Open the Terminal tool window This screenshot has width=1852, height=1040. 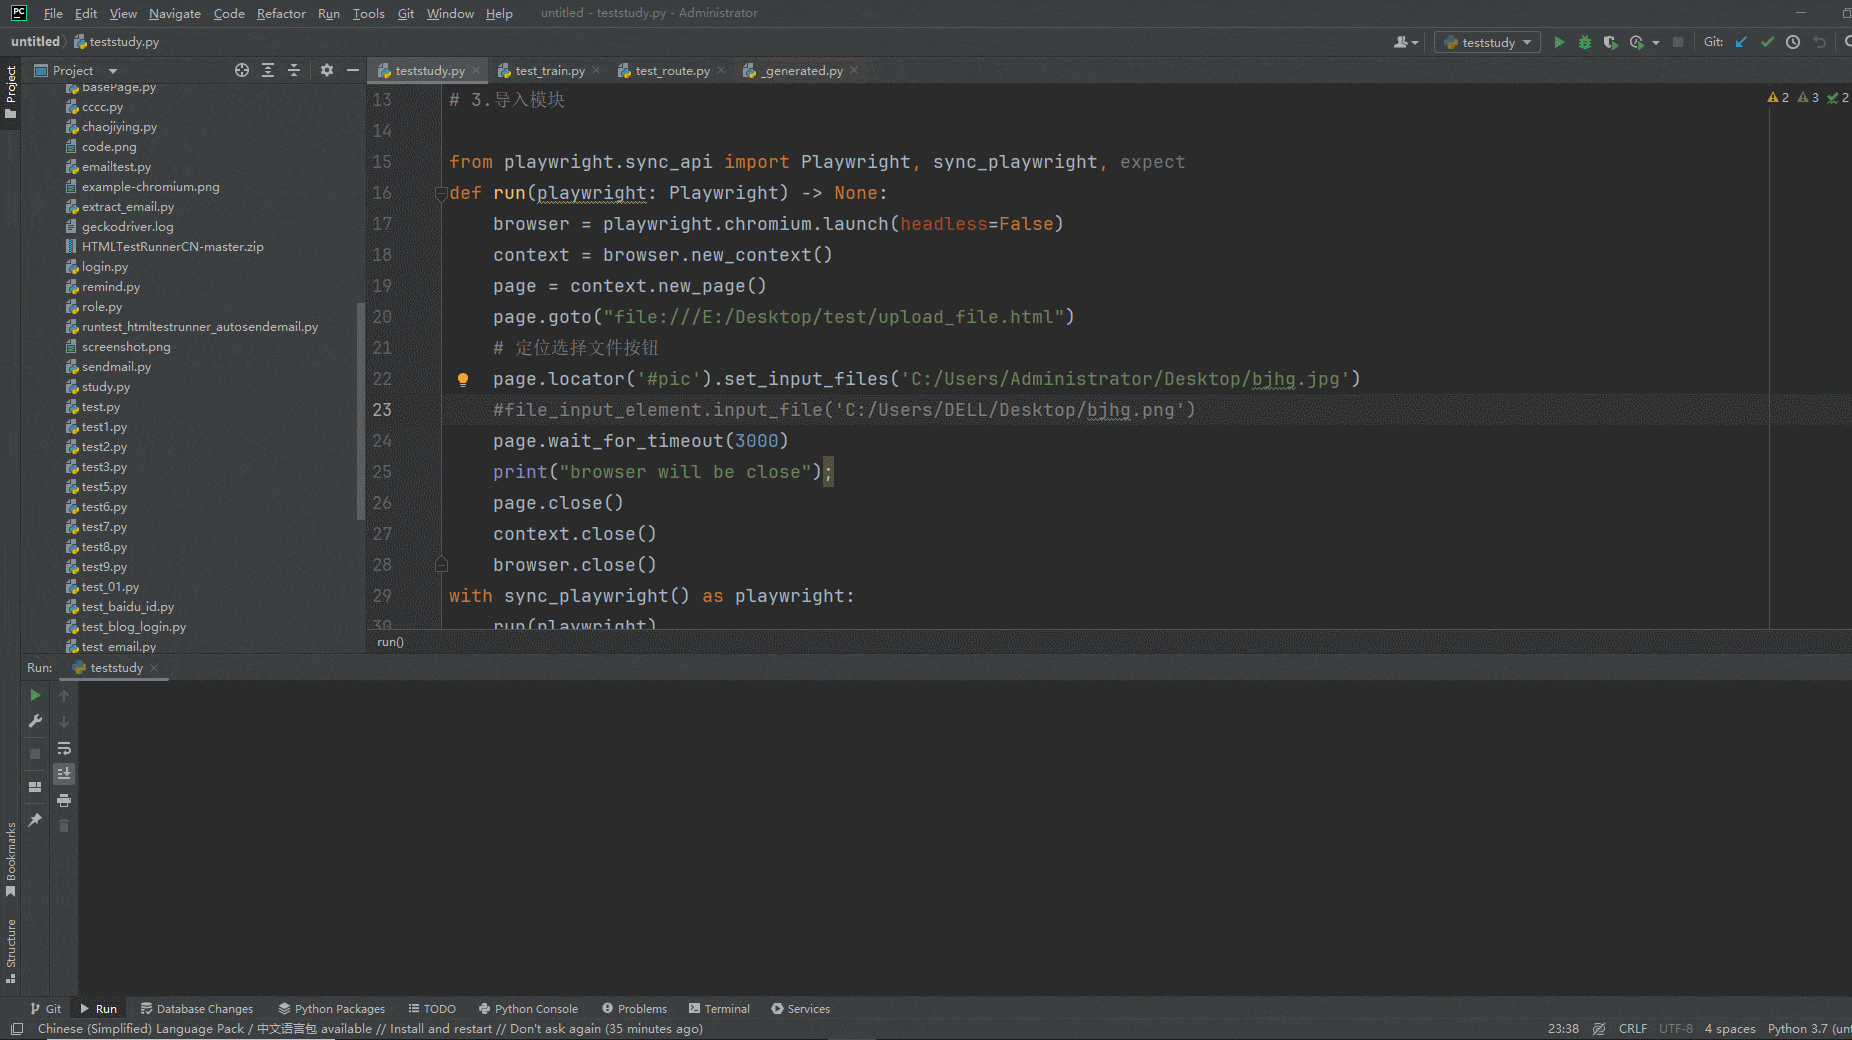719,1009
